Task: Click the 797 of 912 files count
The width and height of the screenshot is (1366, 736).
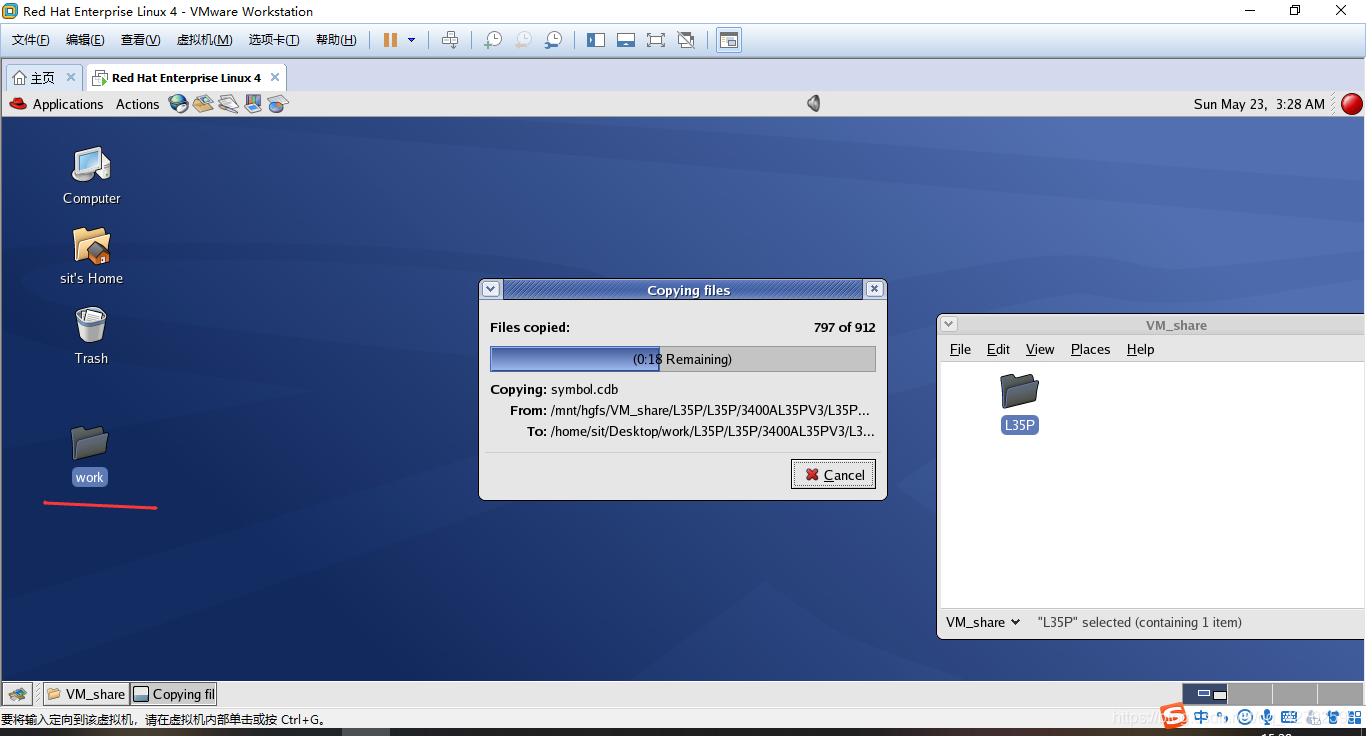Action: pos(845,327)
